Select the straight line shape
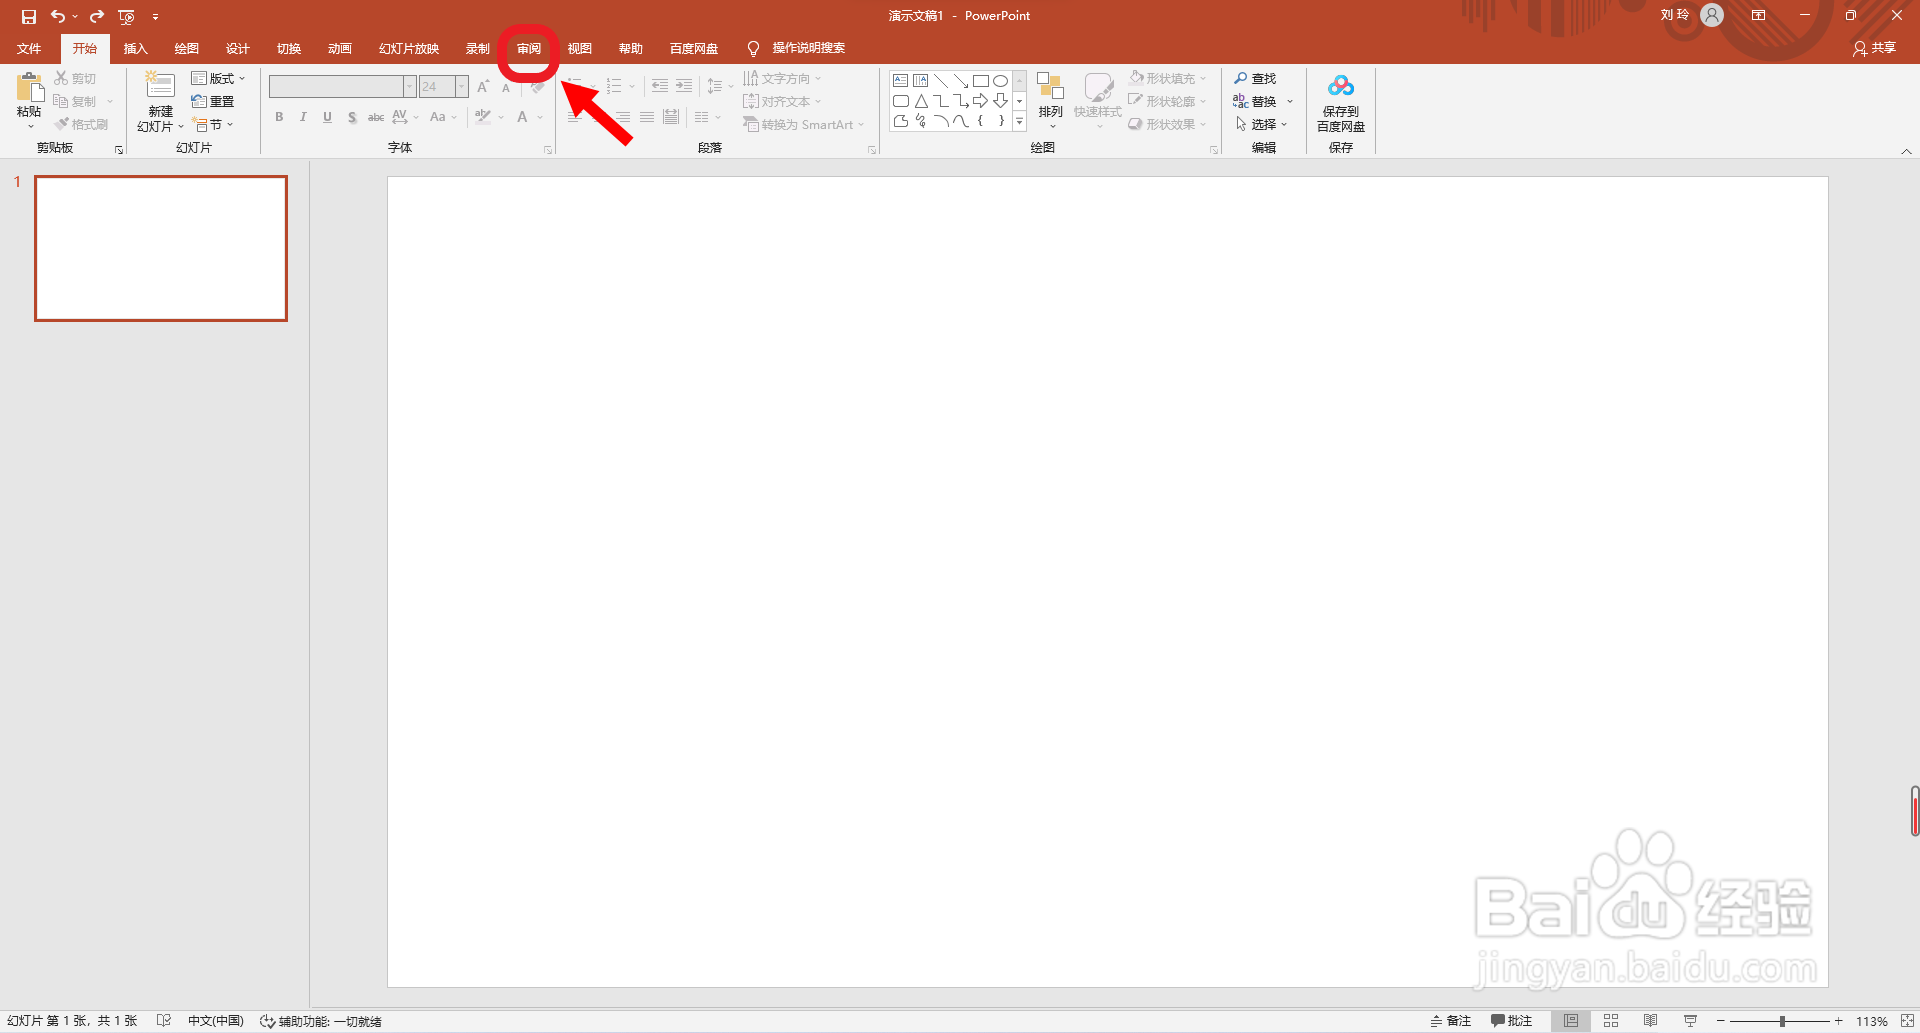 pyautogui.click(x=941, y=81)
